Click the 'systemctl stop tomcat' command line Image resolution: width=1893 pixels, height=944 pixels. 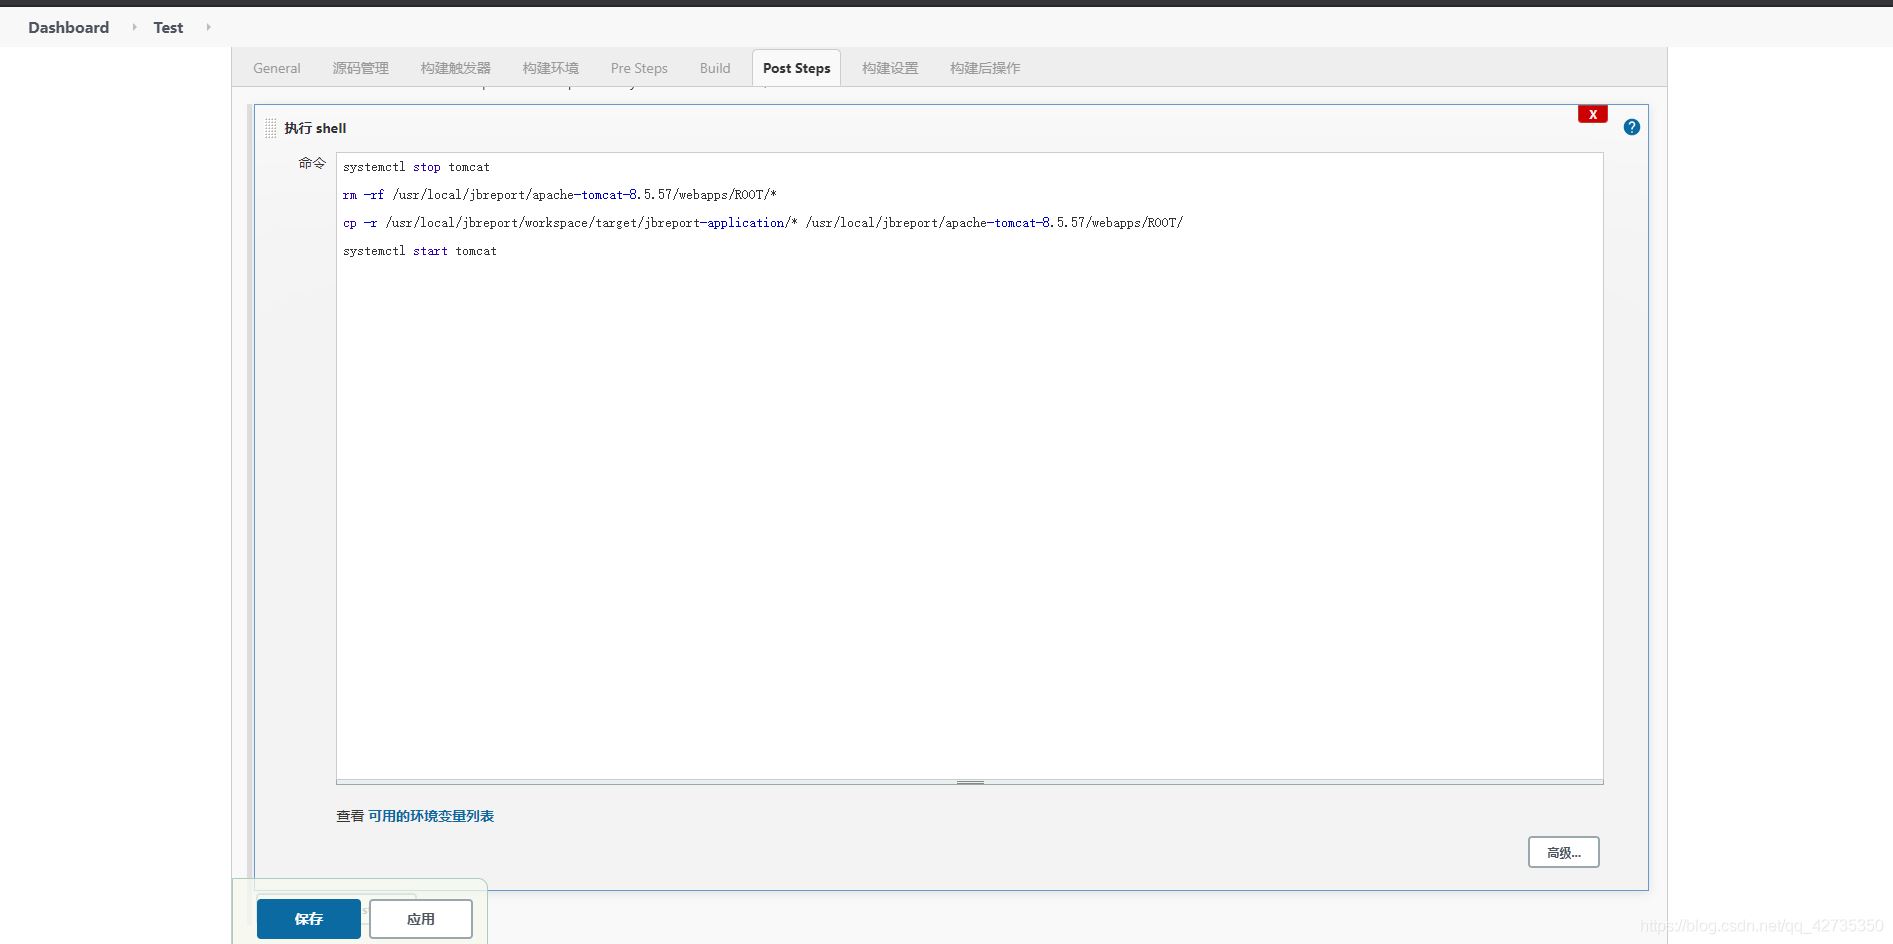pyautogui.click(x=416, y=167)
